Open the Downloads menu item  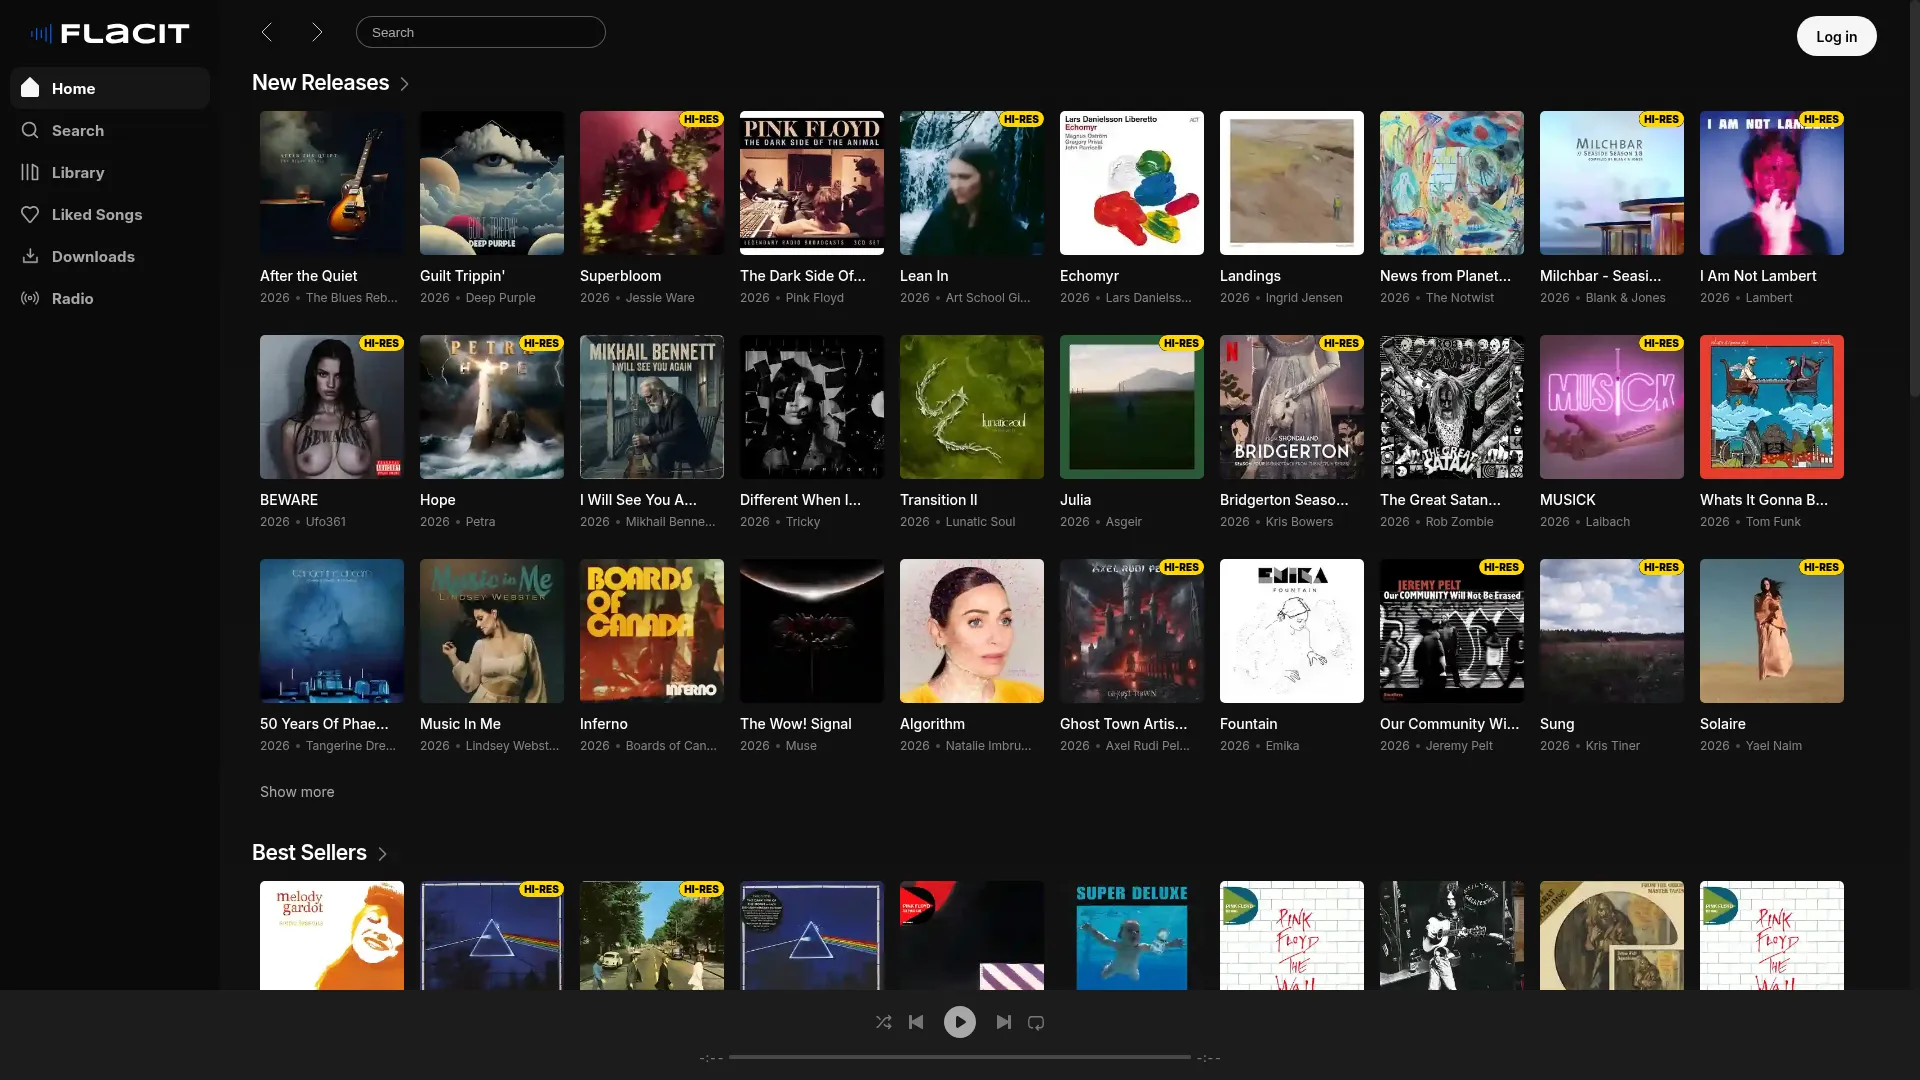110,256
